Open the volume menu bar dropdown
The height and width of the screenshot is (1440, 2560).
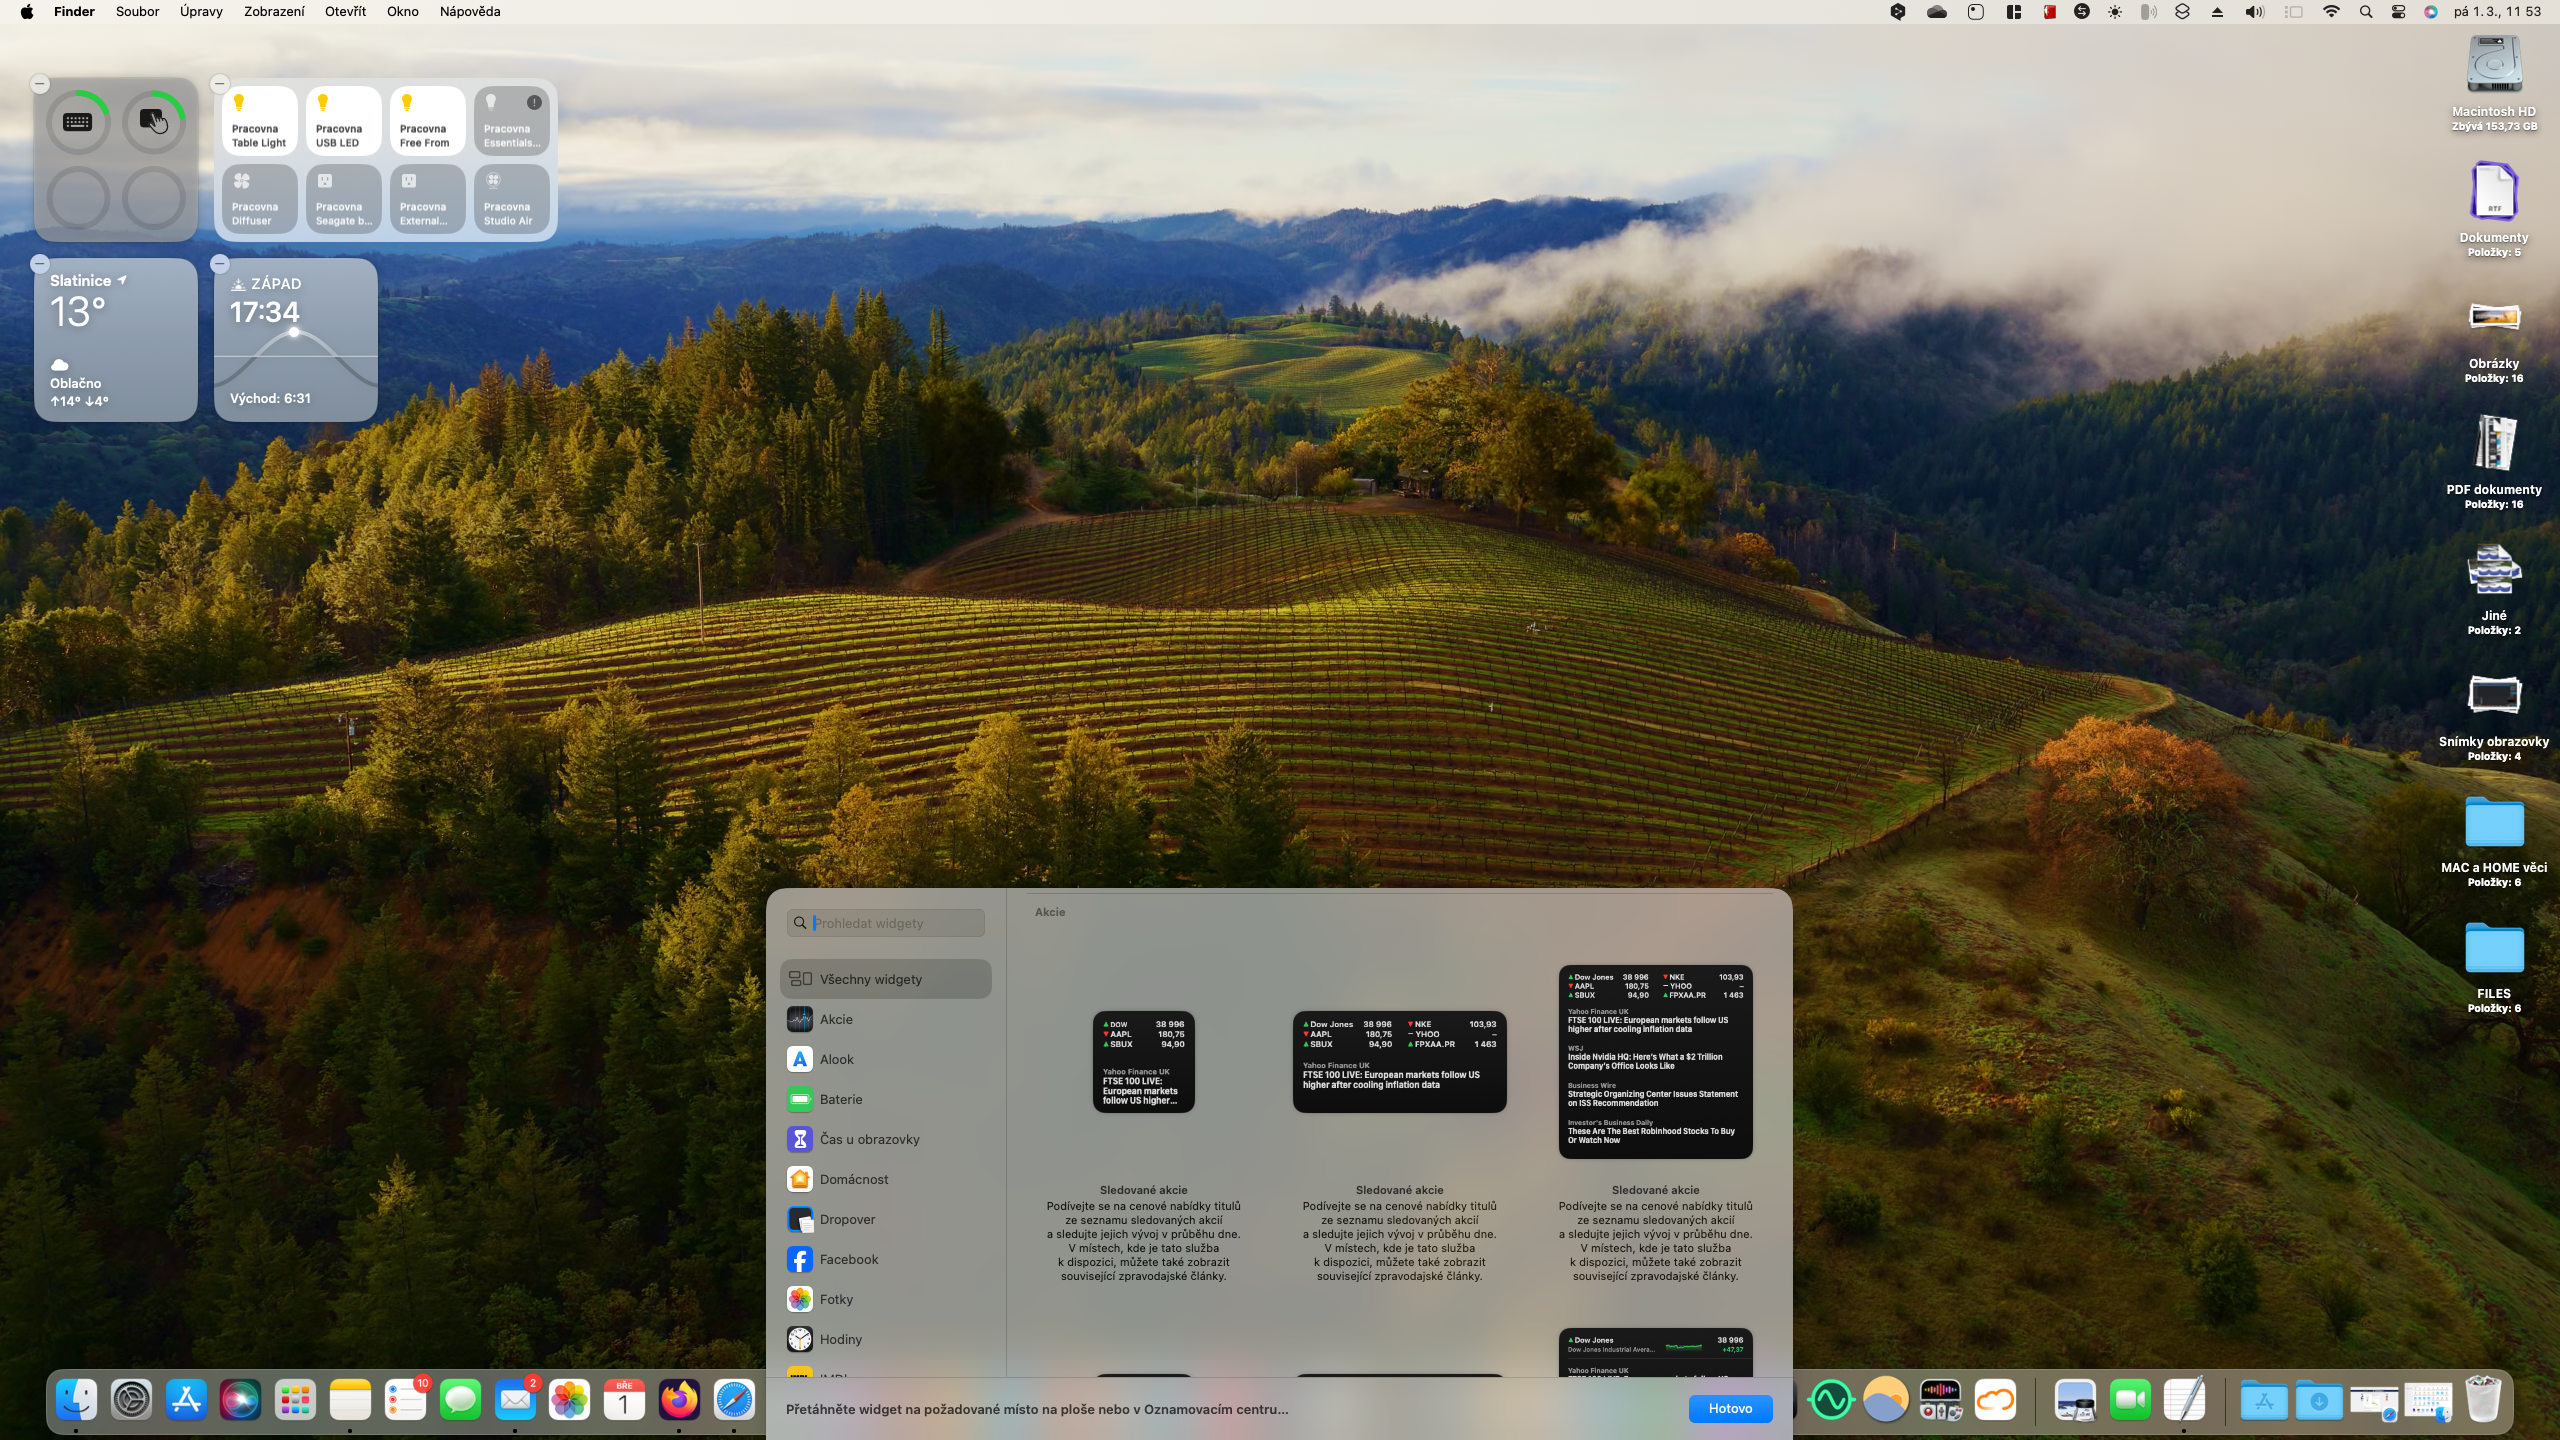point(2254,12)
